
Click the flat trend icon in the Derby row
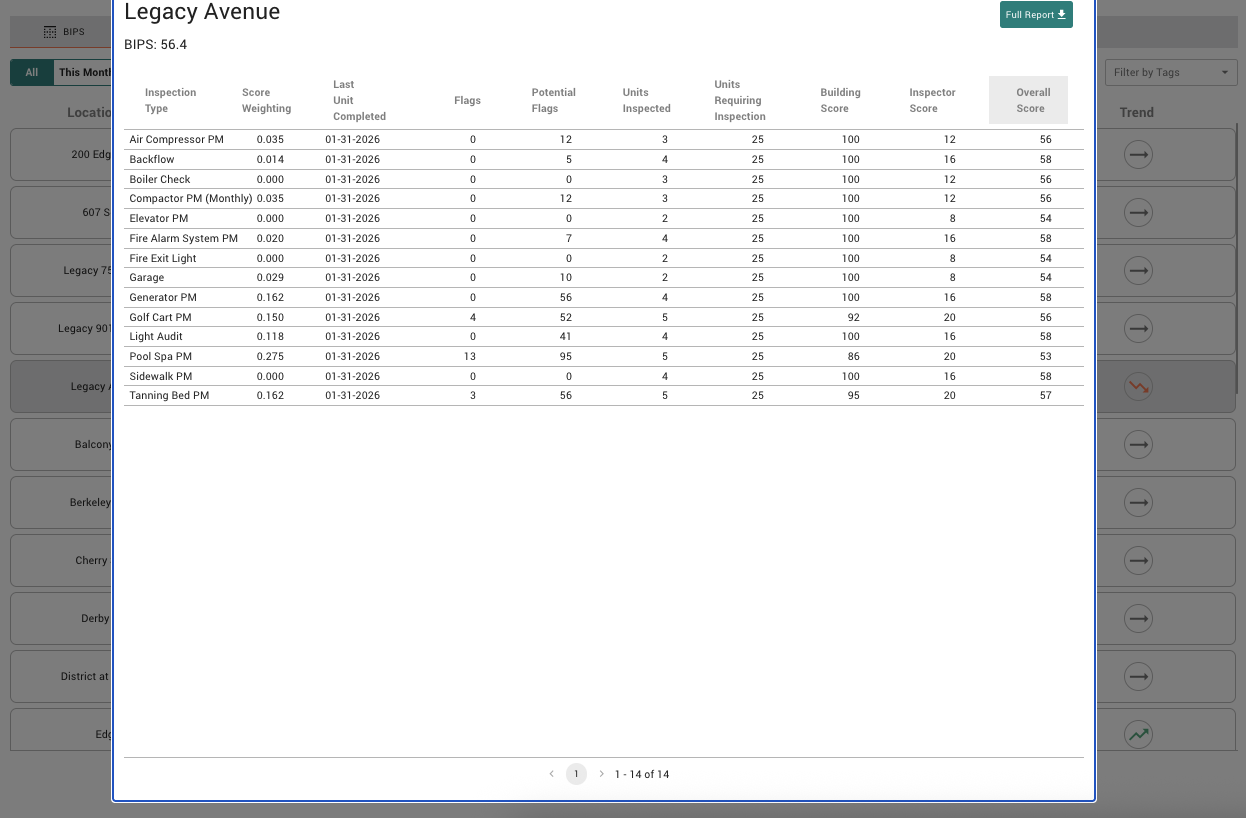point(1138,618)
